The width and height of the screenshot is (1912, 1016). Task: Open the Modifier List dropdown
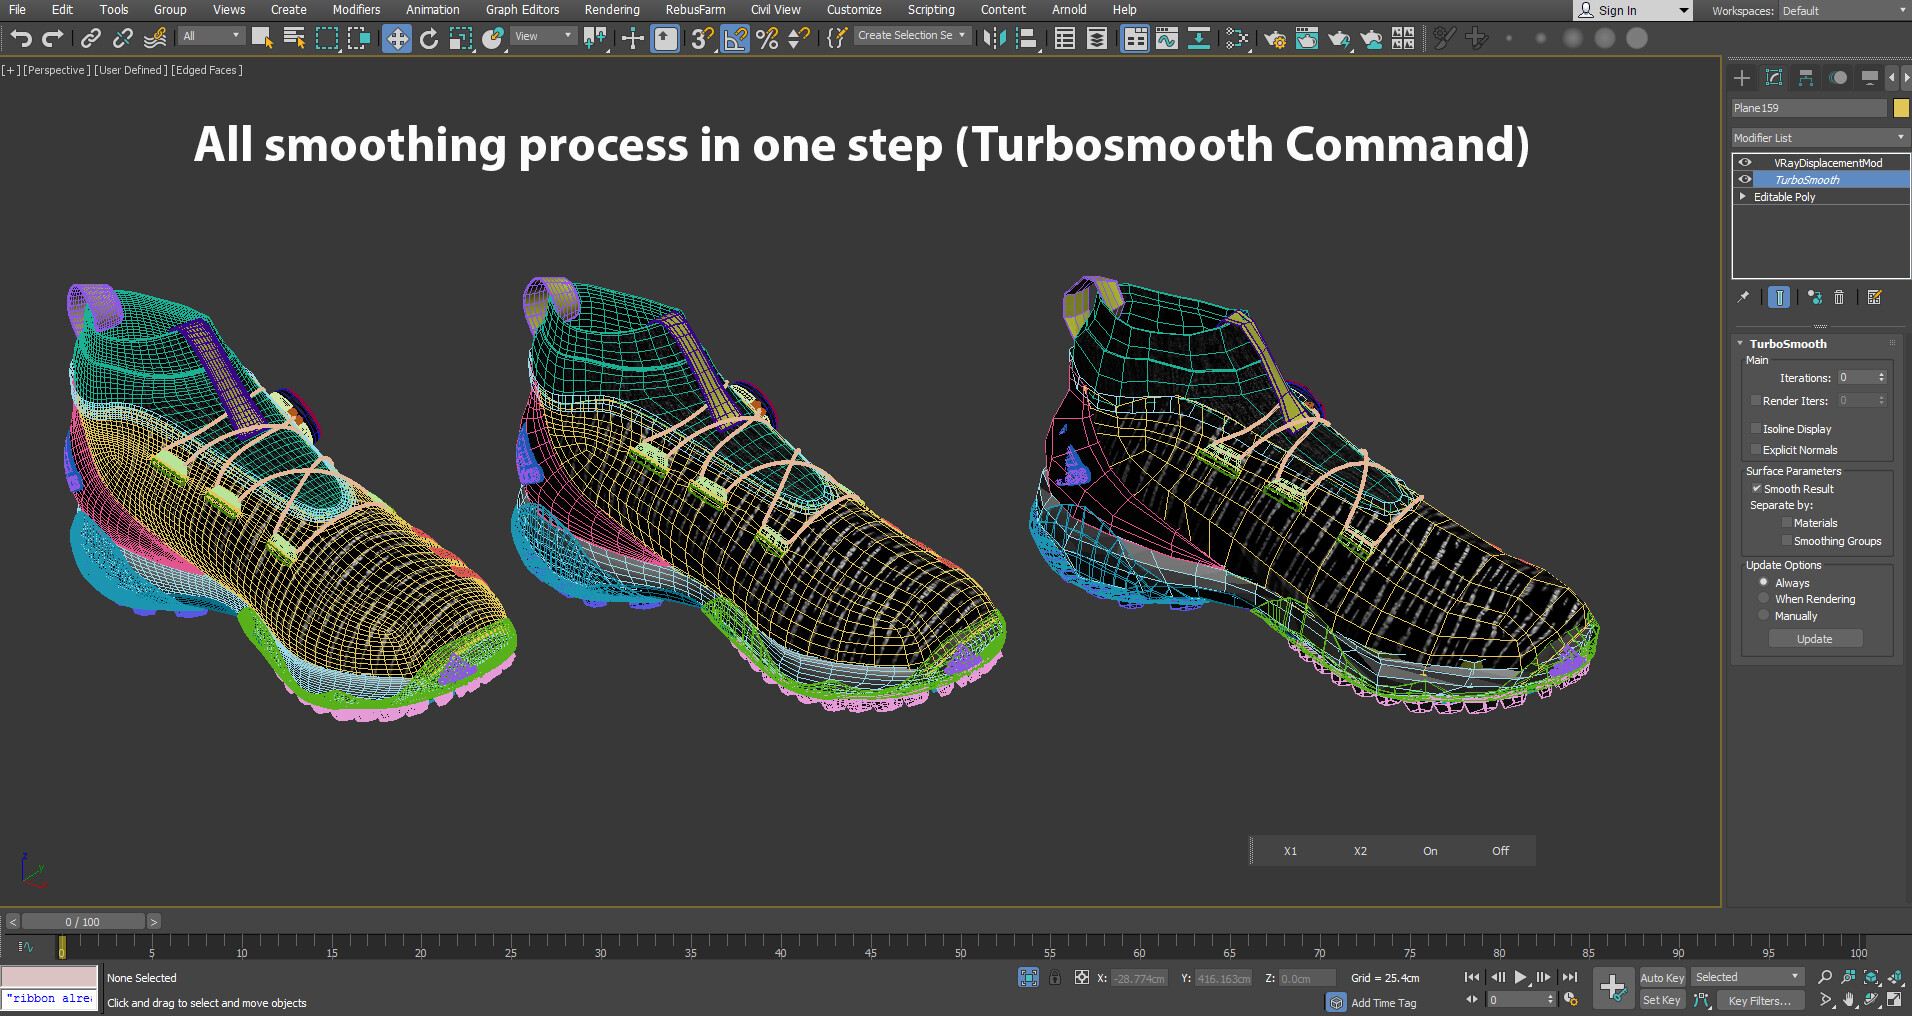tap(1819, 137)
